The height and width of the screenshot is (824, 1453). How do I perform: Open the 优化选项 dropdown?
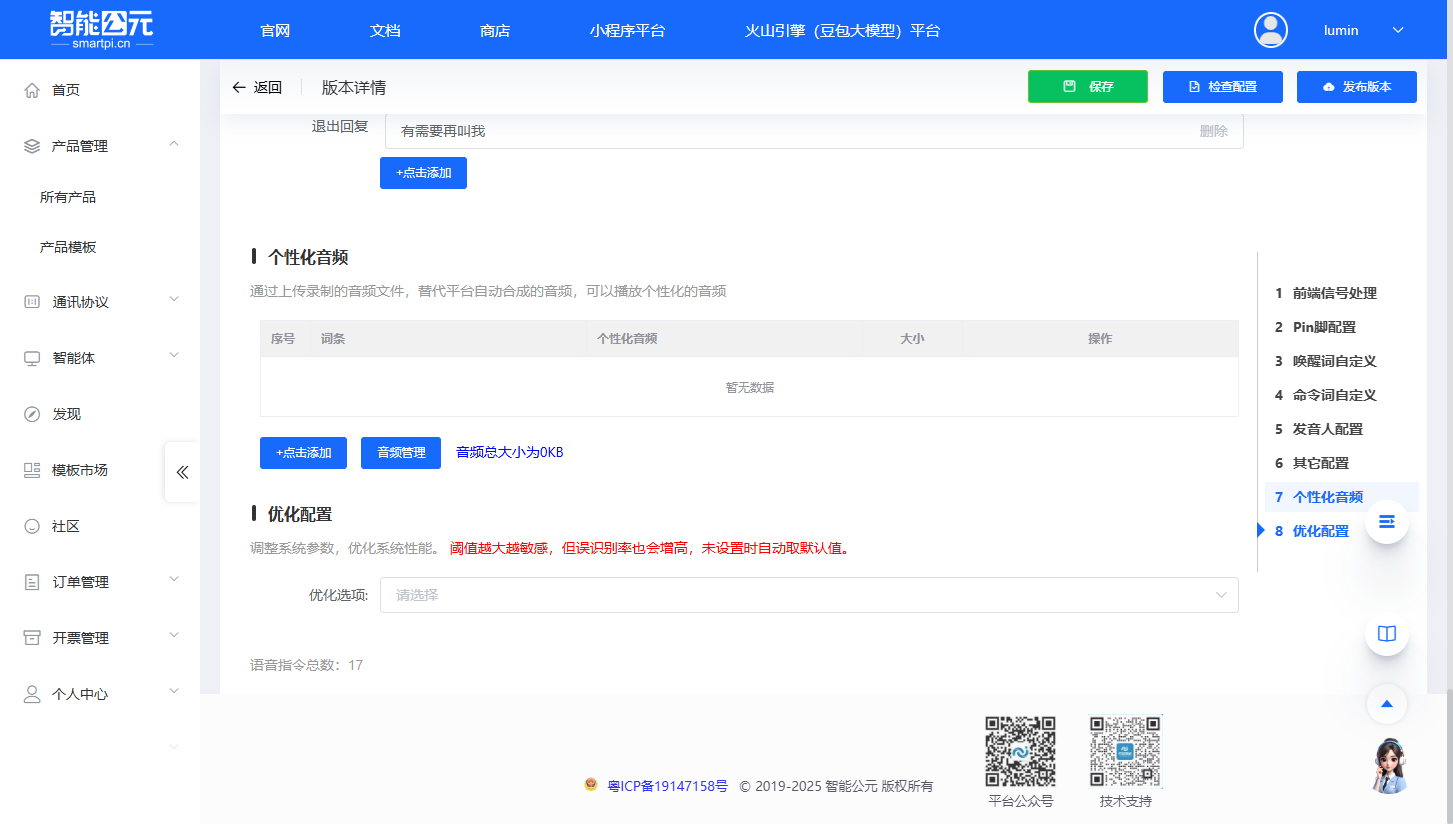click(x=808, y=594)
